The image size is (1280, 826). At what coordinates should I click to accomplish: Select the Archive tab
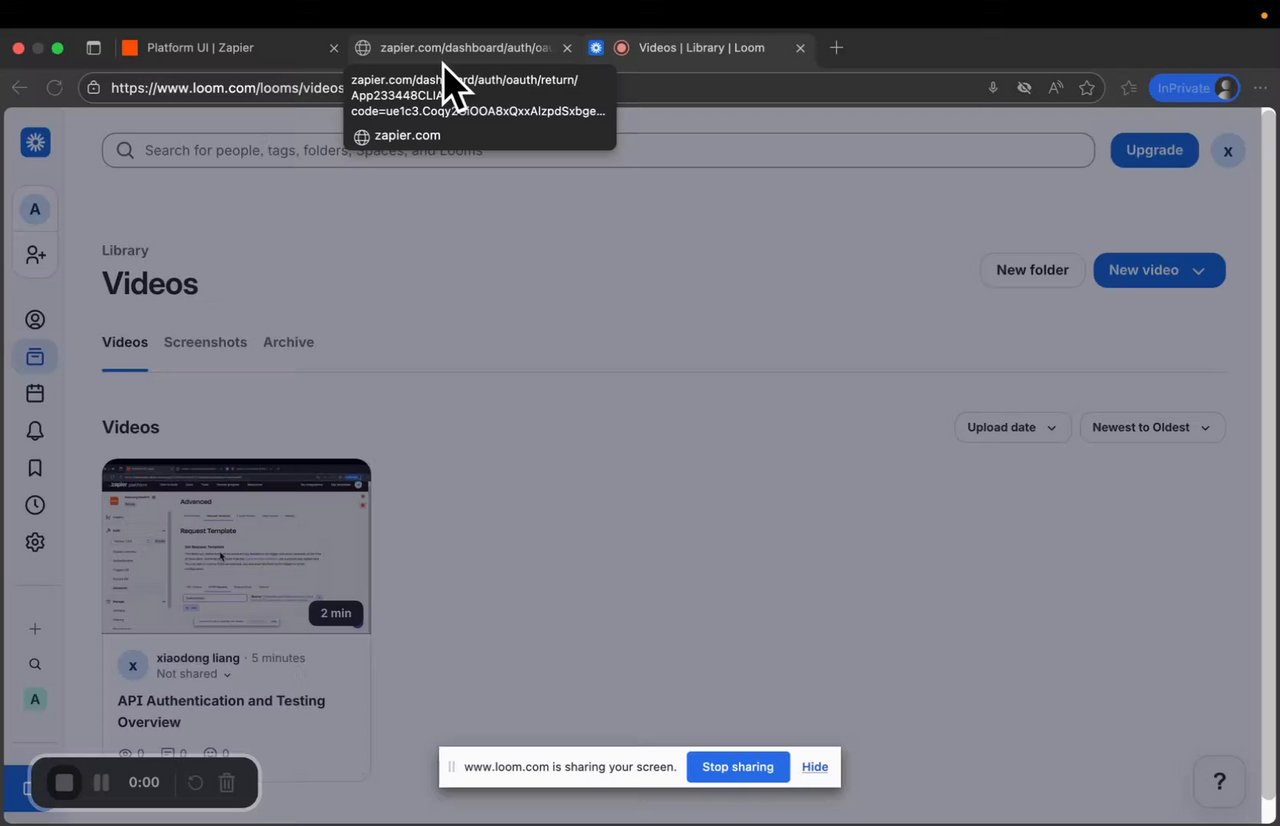(x=288, y=342)
